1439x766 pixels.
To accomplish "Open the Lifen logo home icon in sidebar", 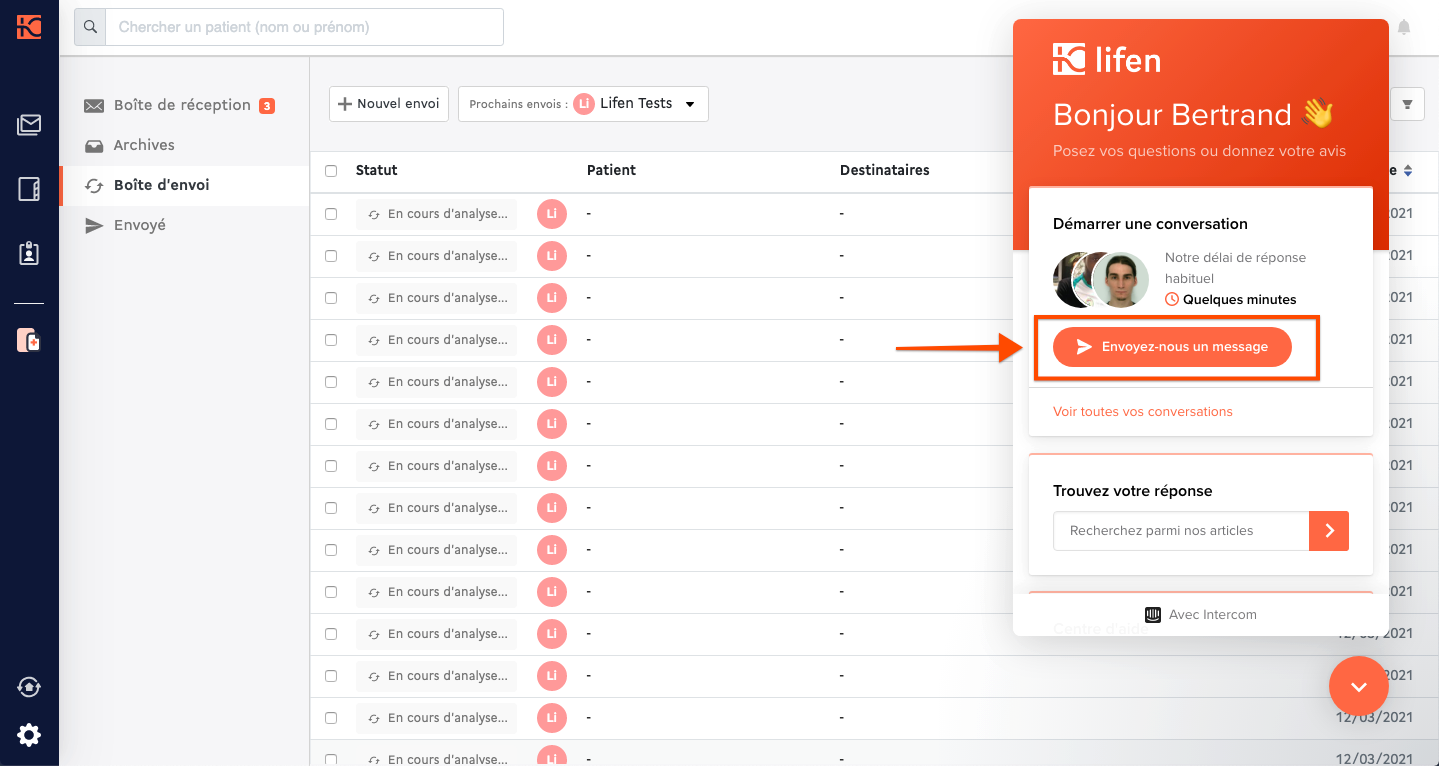I will (x=29, y=27).
